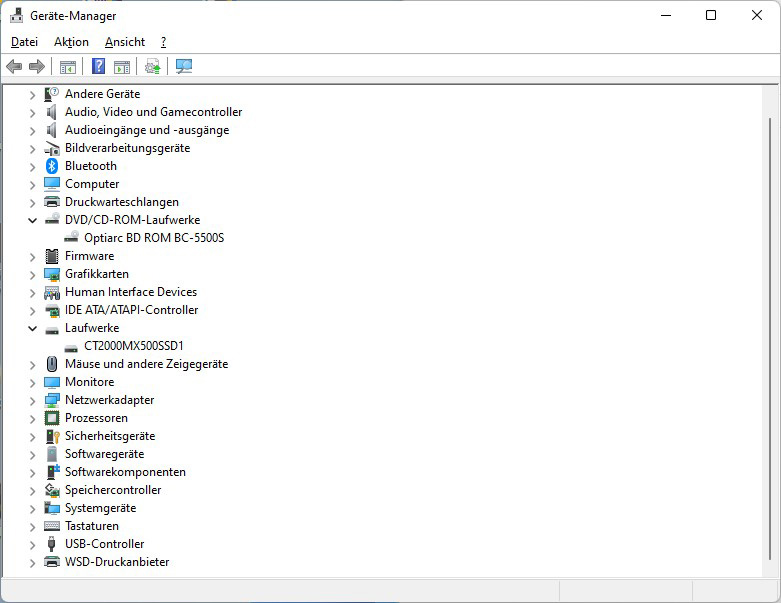781x603 pixels.
Task: Click the Firmware chip icon
Action: (52, 256)
